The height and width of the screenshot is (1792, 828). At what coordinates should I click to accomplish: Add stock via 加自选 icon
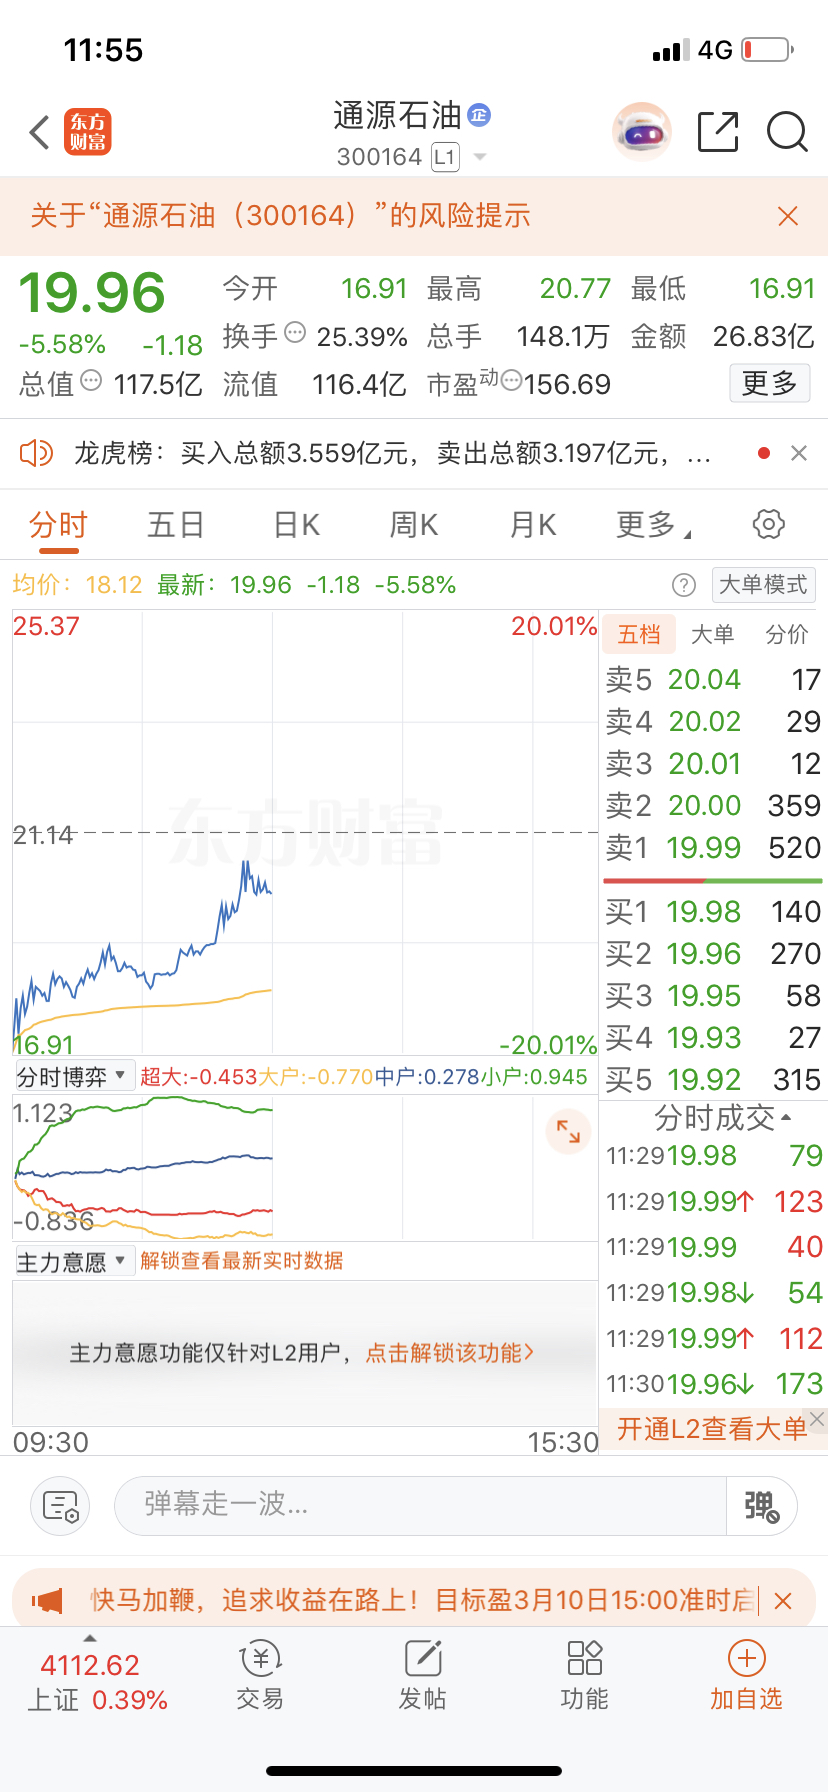[746, 1674]
